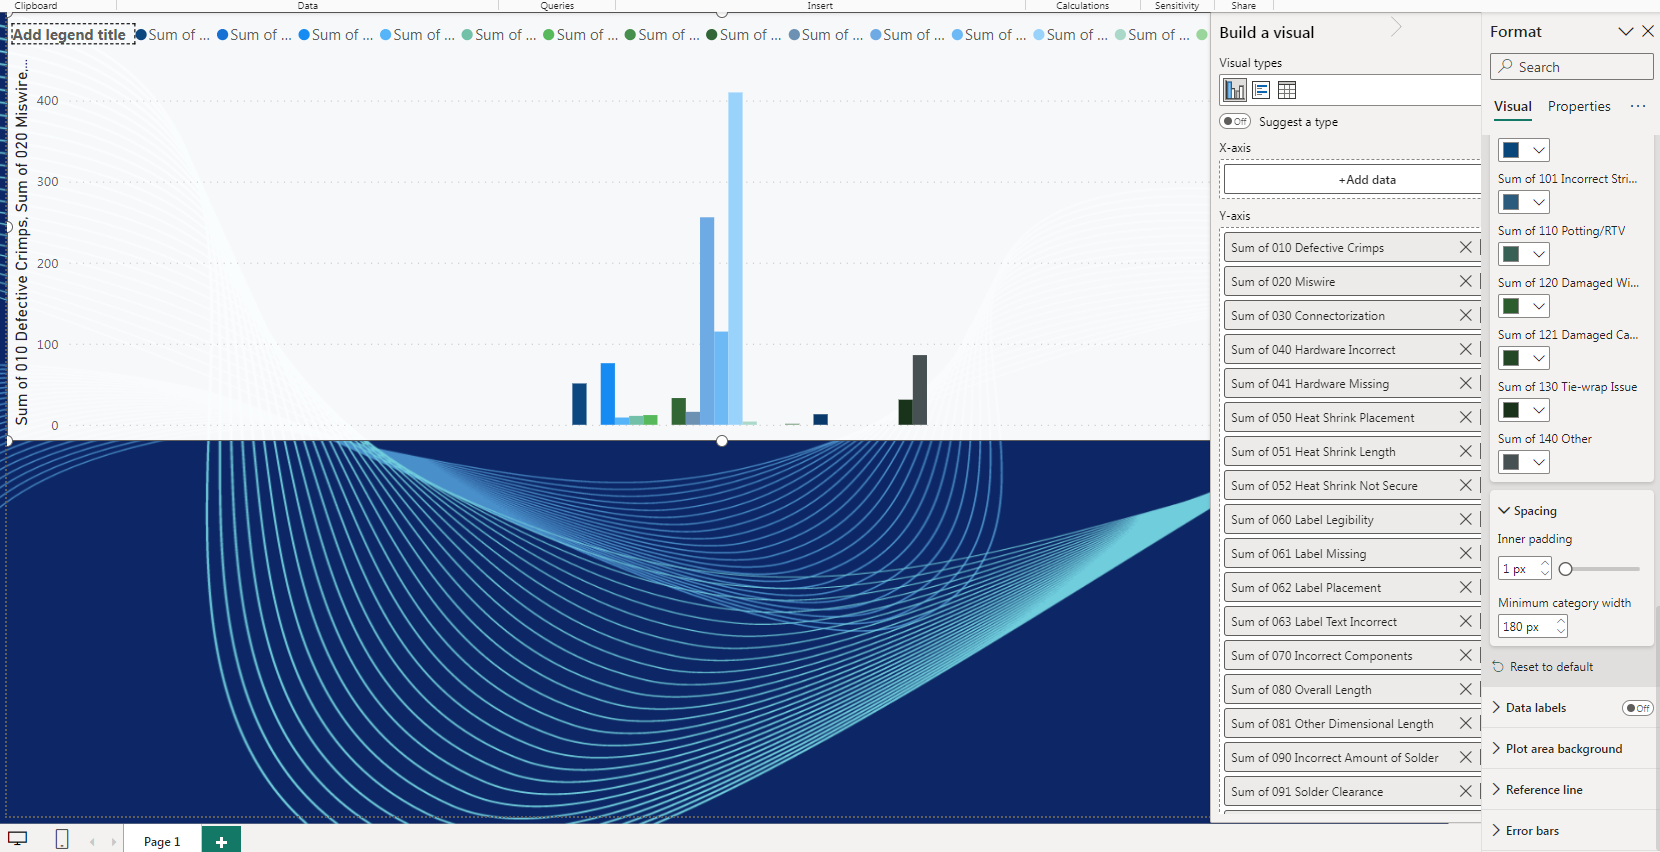This screenshot has width=1660, height=852.
Task: Remove Sum of 070 Incorrect Components field
Action: [x=1465, y=655]
